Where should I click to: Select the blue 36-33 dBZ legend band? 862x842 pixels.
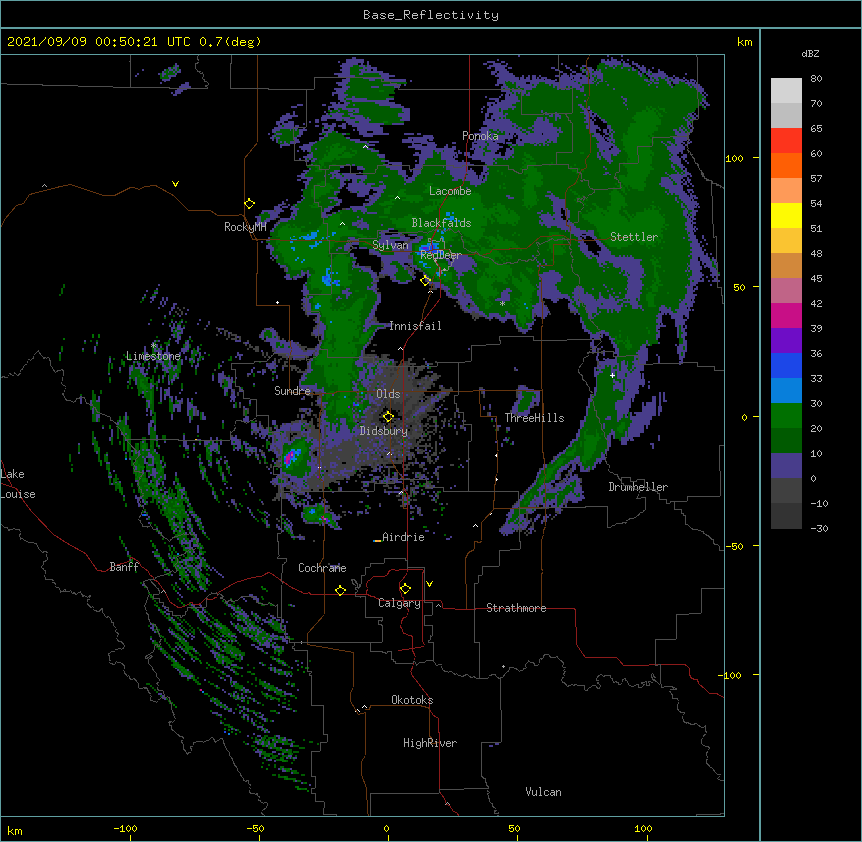[x=786, y=365]
